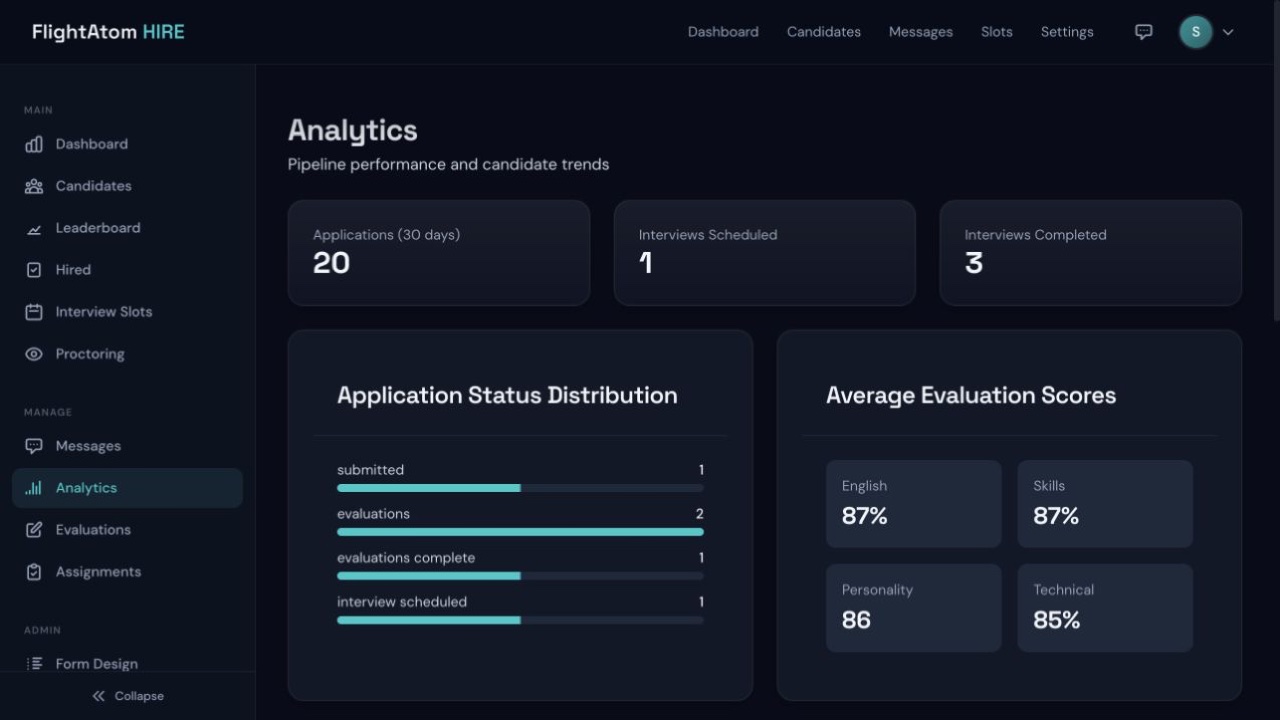
Task: Click the user avatar with letter S
Action: (x=1196, y=32)
